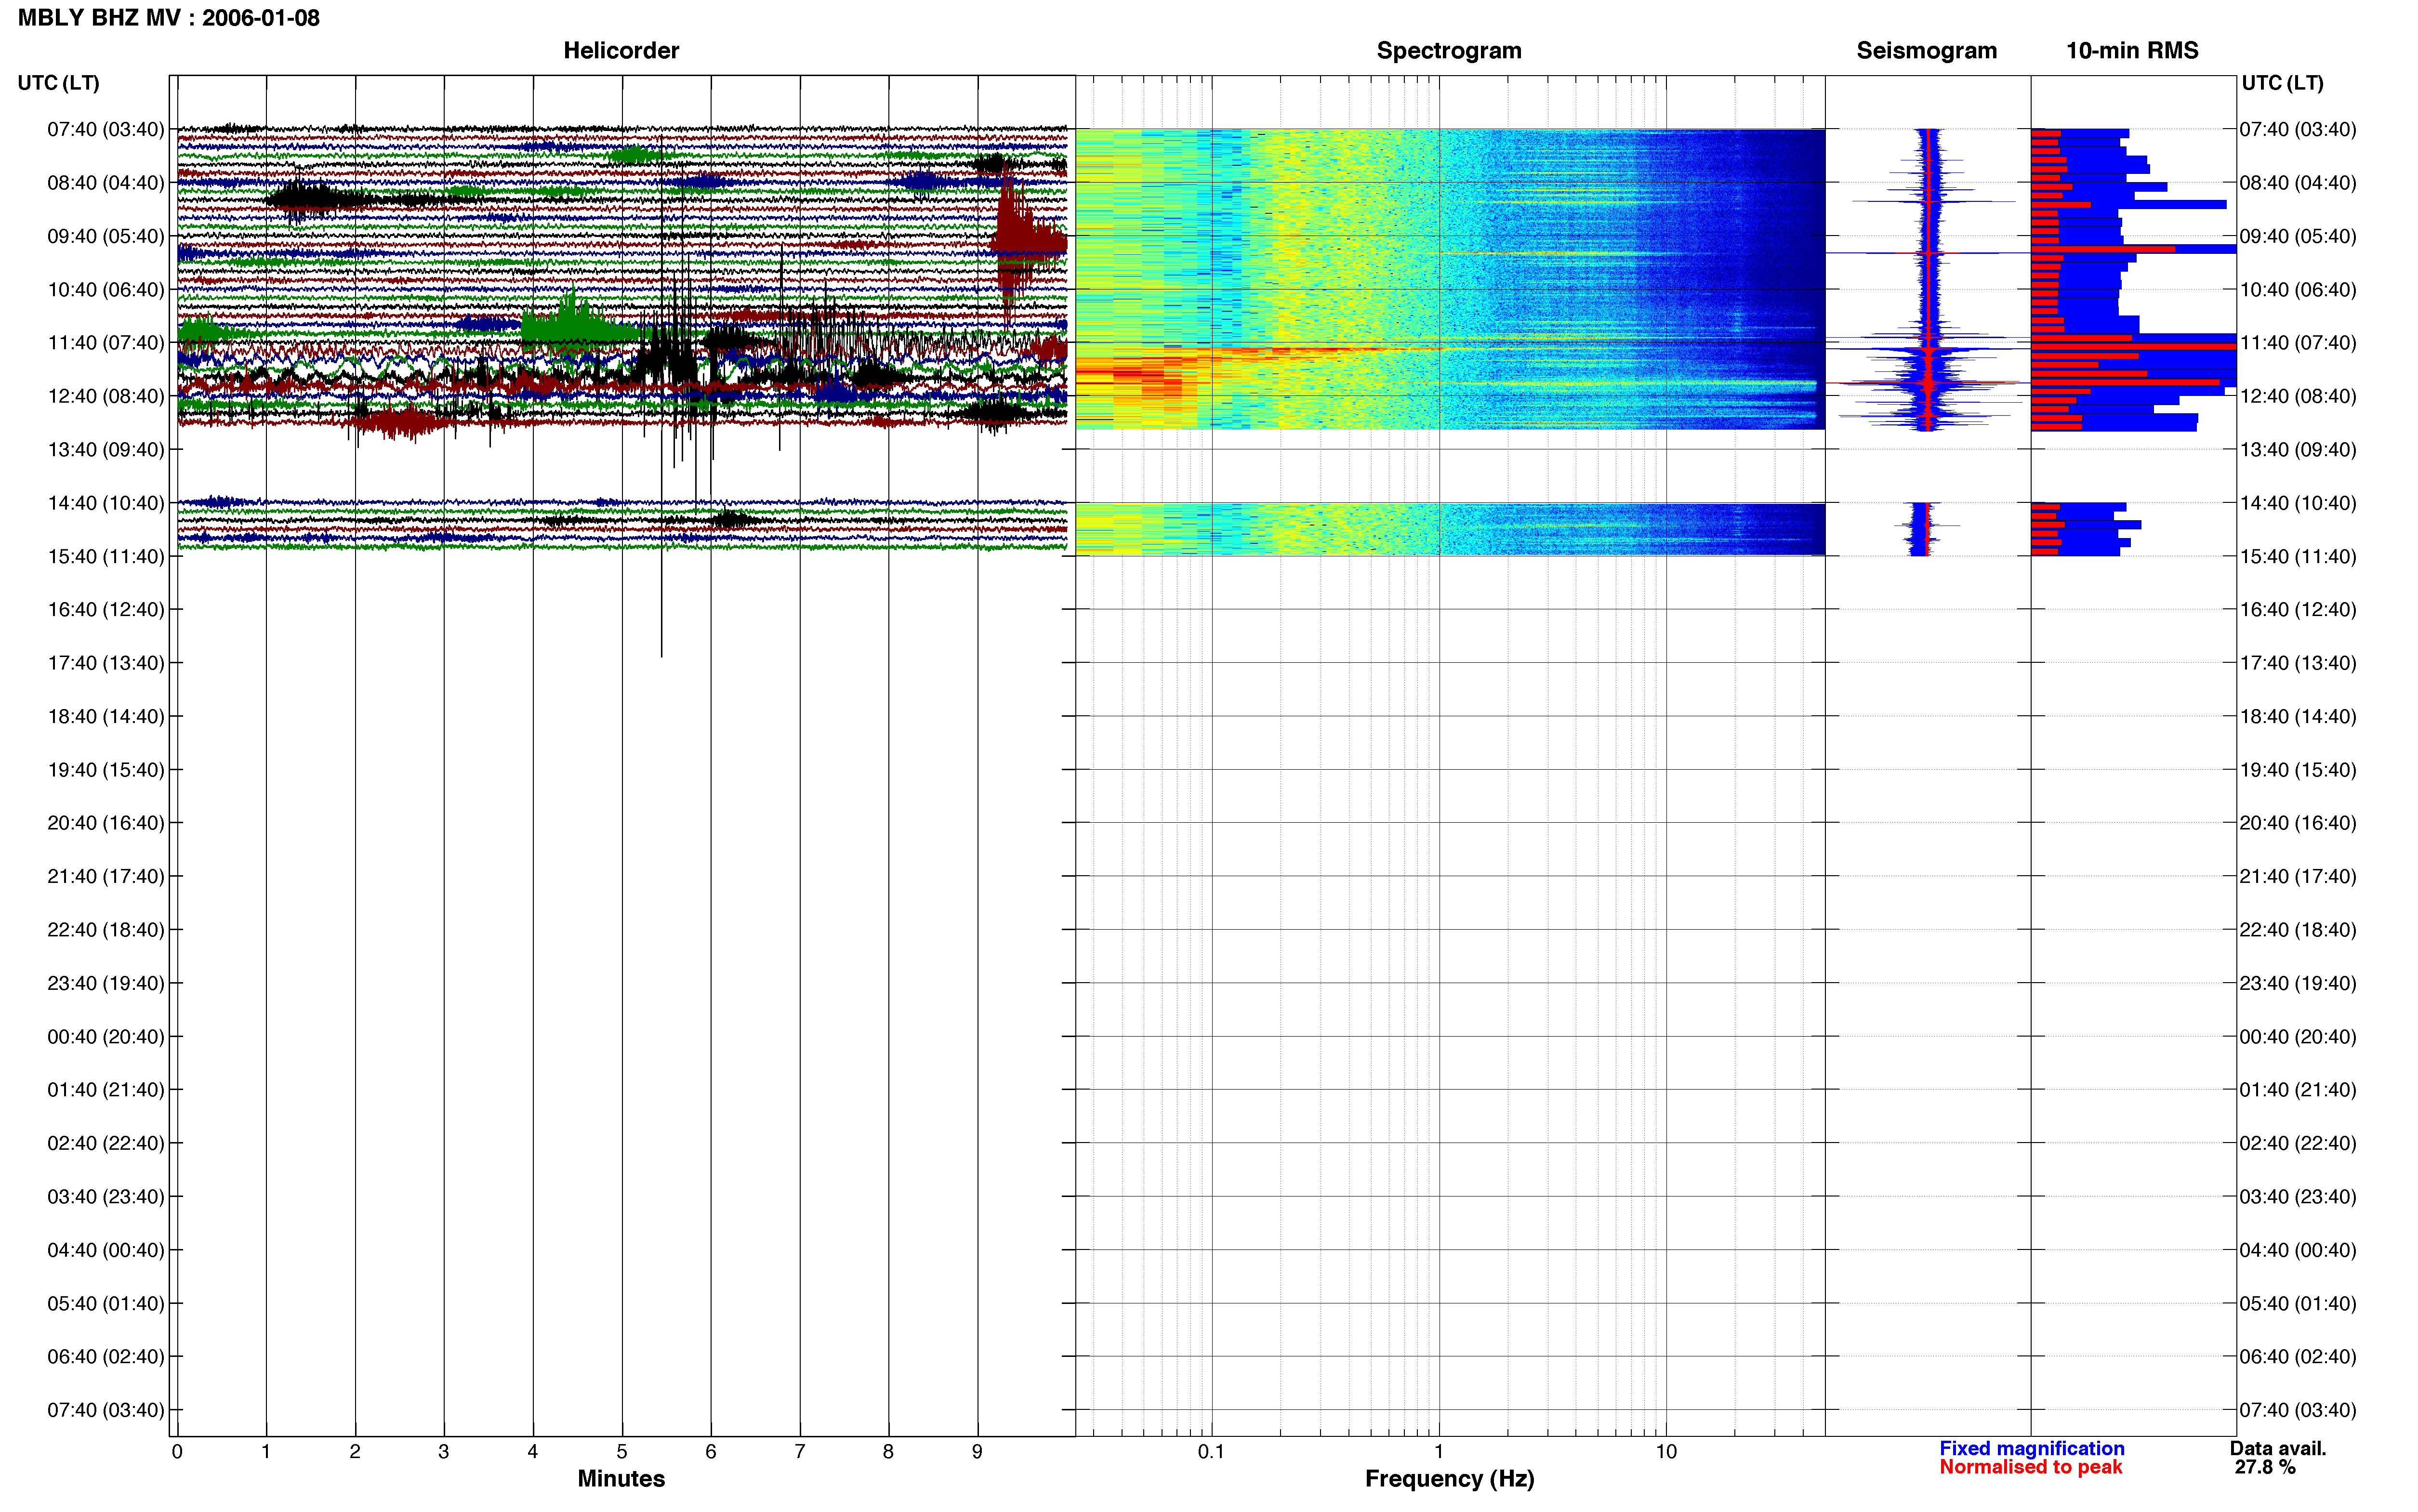This screenshot has height=1512, width=2418.
Task: Select the 27.8 % data availability value
Action: [2265, 1467]
